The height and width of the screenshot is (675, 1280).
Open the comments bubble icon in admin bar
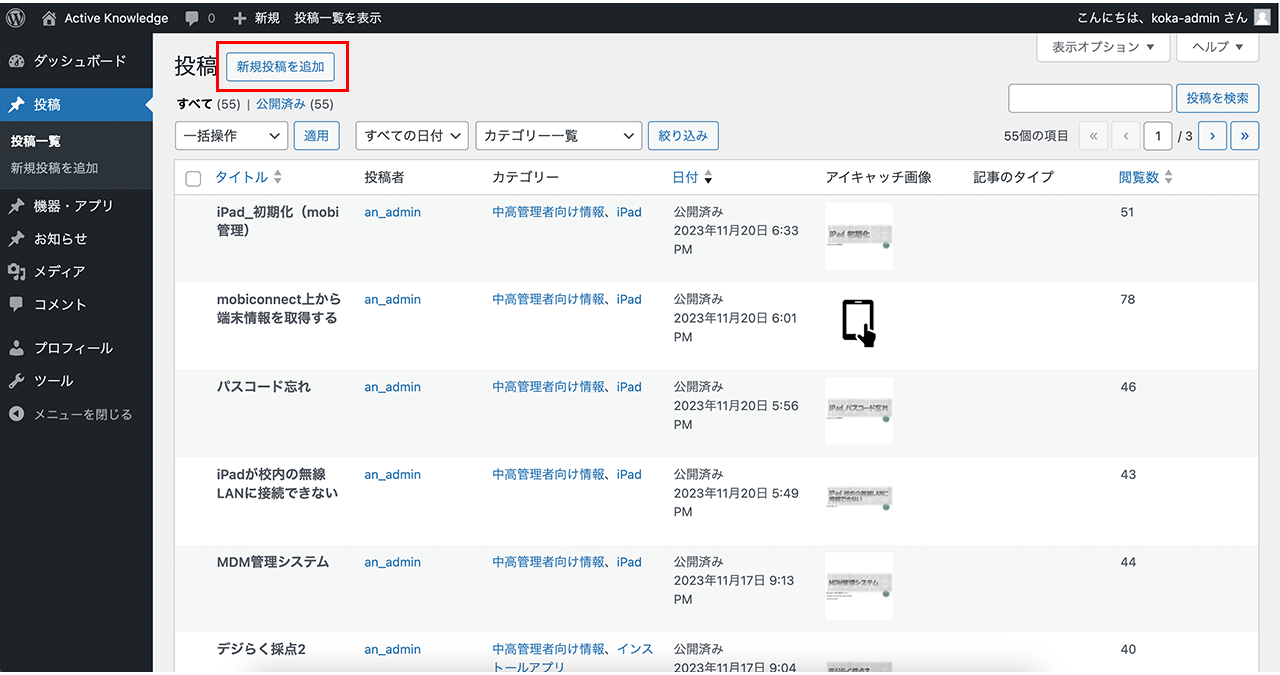191,18
